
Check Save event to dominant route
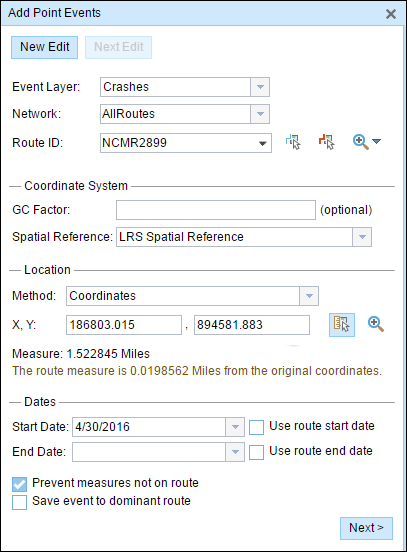pyautogui.click(x=19, y=502)
